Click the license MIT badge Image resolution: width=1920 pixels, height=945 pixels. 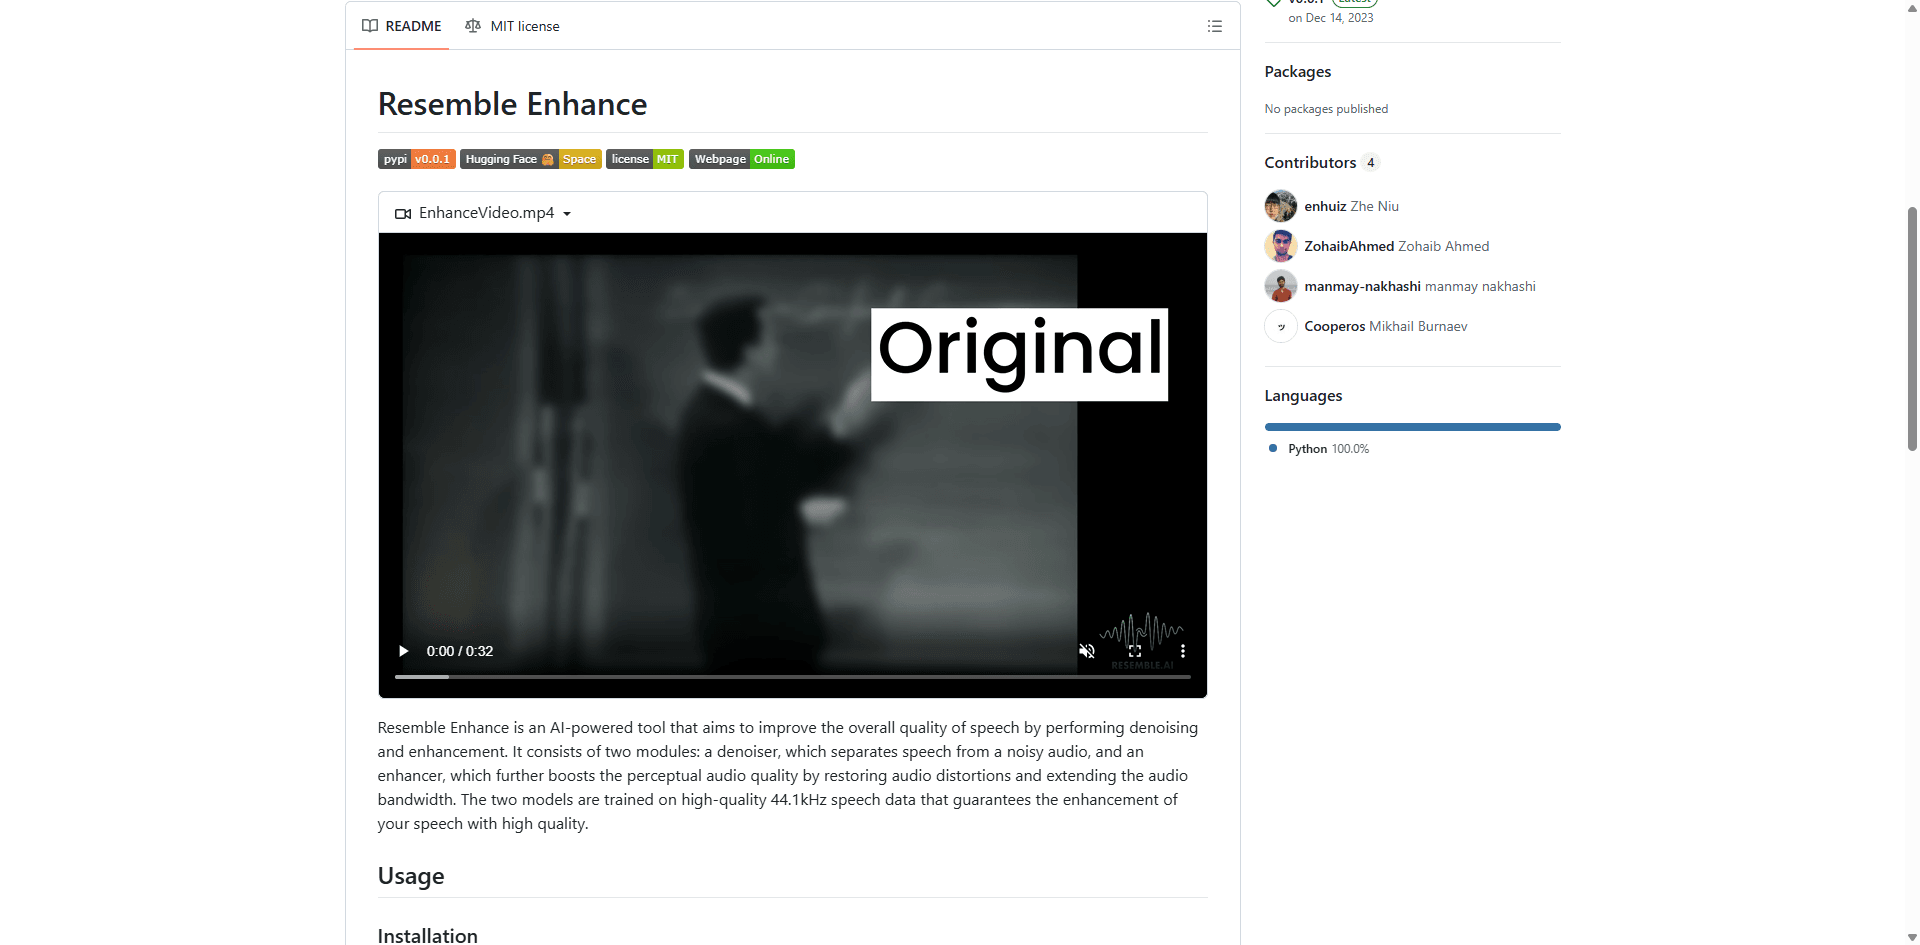[644, 159]
